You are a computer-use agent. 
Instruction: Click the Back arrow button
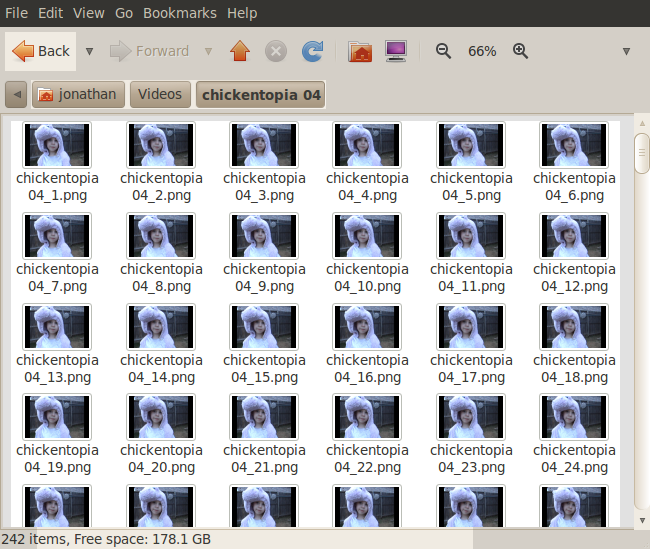pyautogui.click(x=41, y=51)
